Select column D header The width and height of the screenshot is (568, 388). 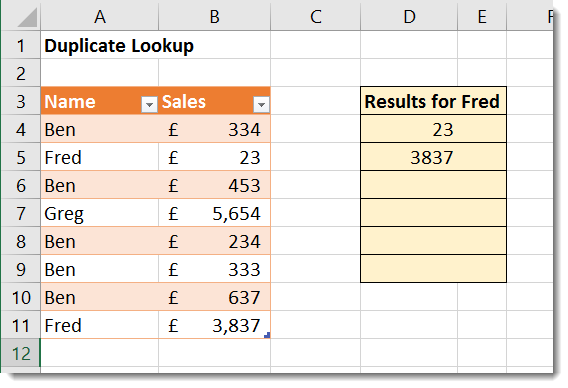coord(409,16)
